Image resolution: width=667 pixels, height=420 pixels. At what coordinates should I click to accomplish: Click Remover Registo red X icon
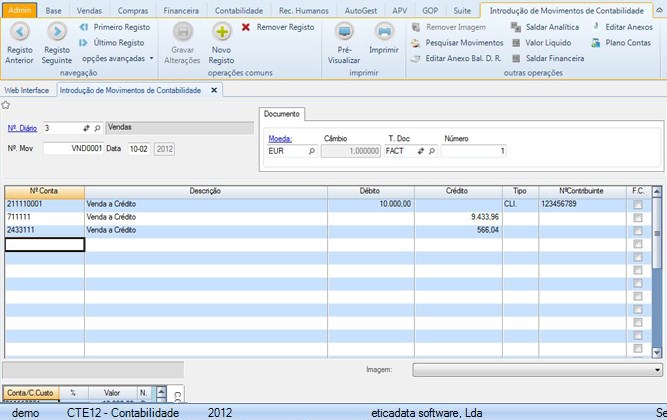246,27
